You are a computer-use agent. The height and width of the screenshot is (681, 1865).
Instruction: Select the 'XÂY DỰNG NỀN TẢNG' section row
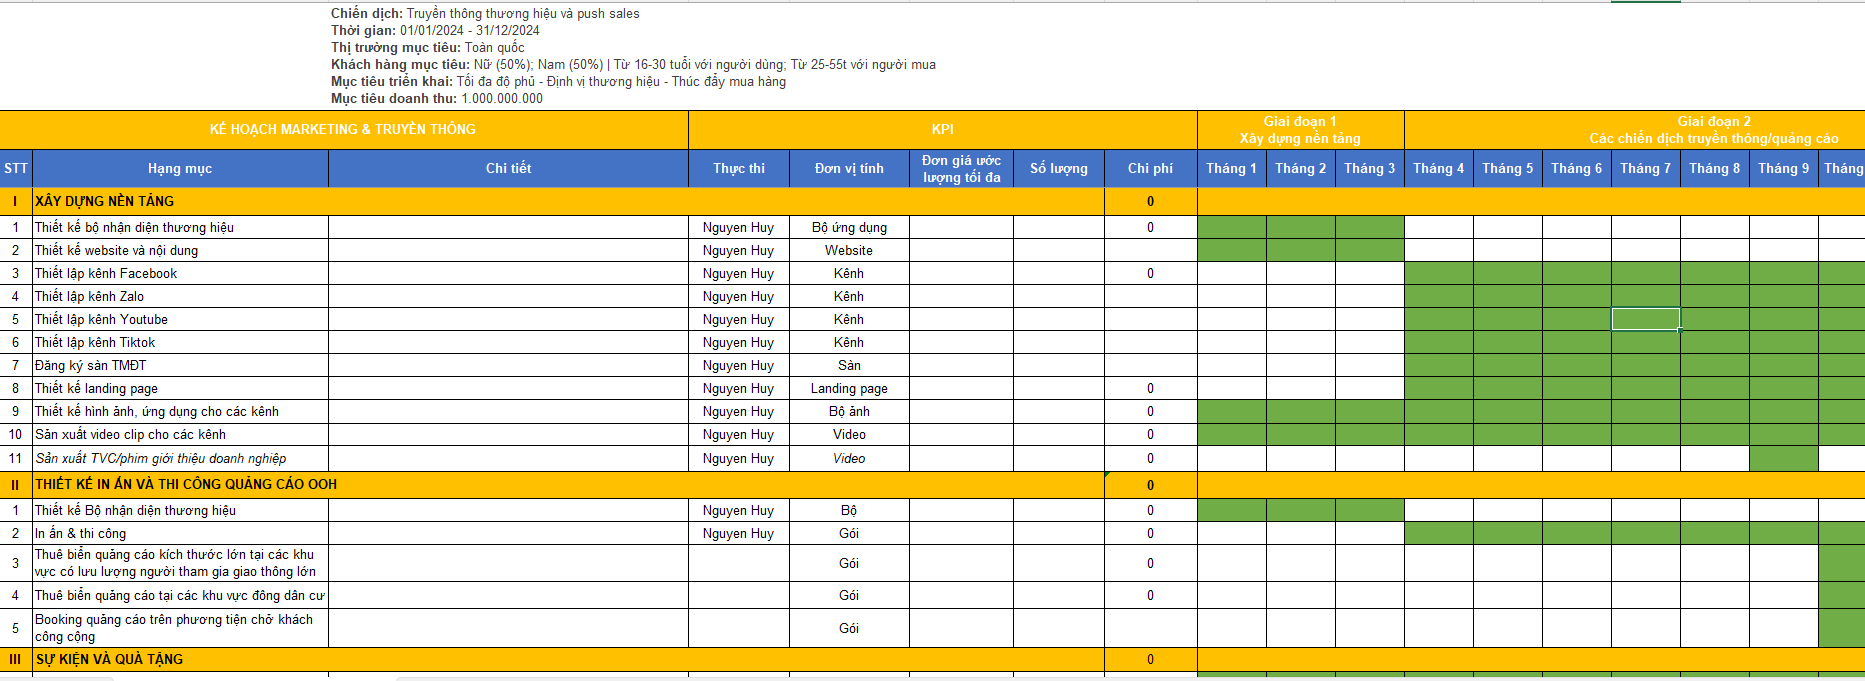click(105, 201)
